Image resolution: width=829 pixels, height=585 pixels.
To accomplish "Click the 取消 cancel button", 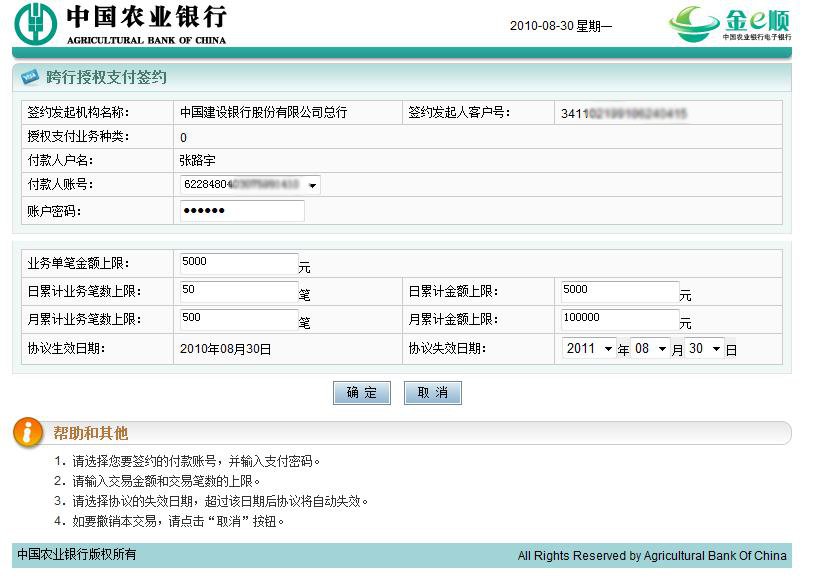I will 432,393.
